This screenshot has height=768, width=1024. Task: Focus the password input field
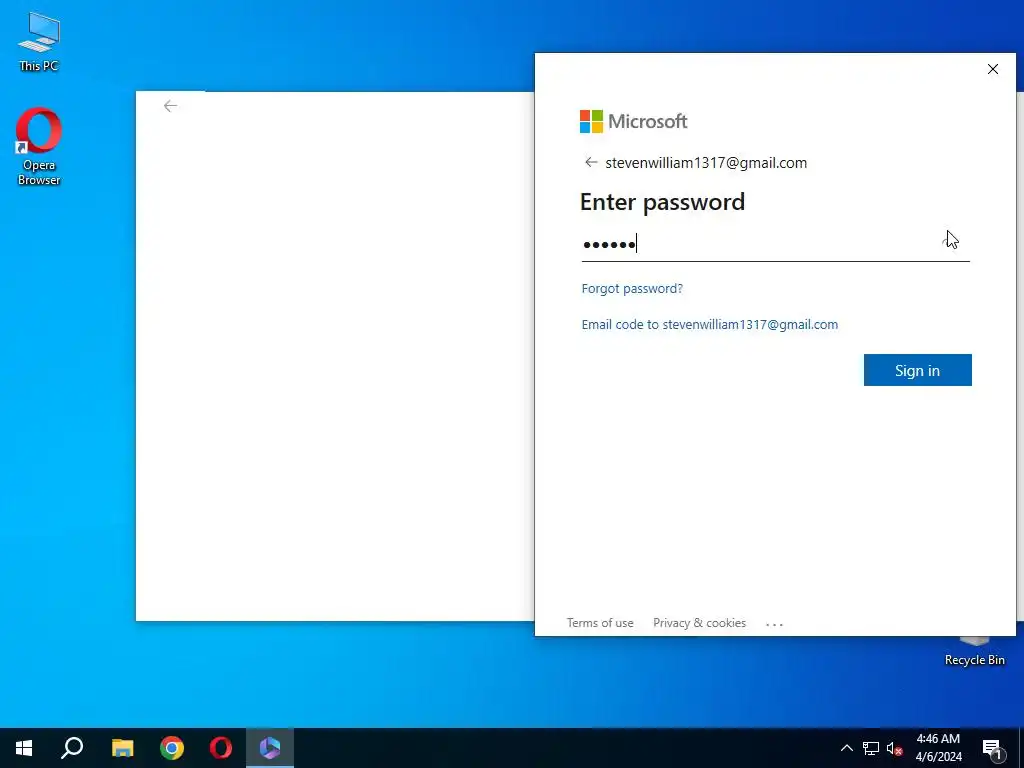775,244
